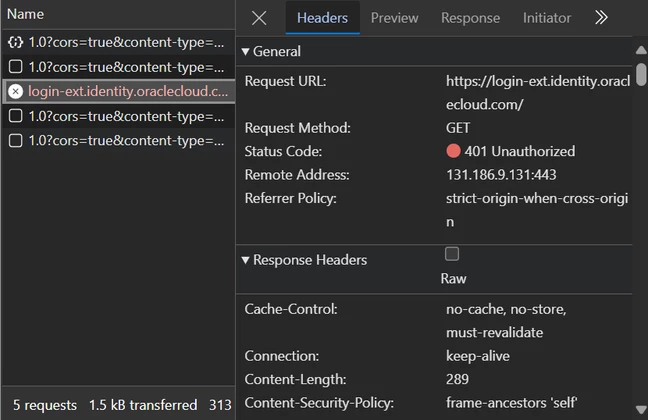
Task: Close the request details pane
Action: [259, 18]
